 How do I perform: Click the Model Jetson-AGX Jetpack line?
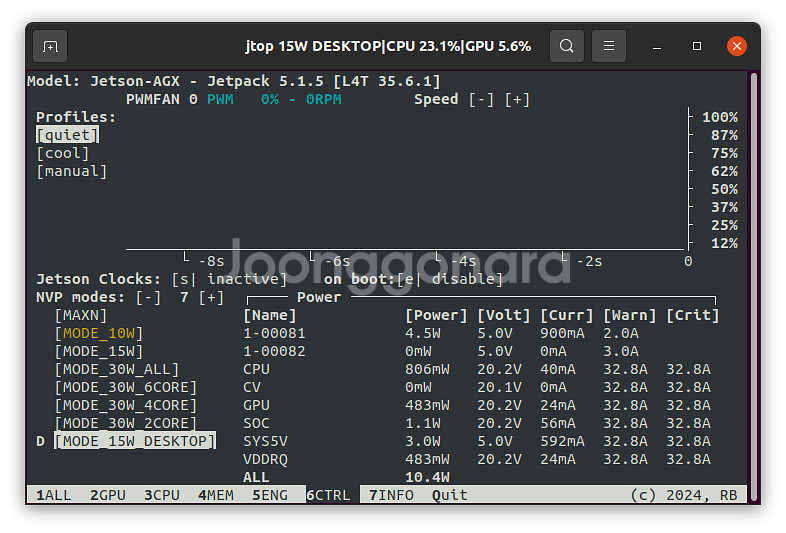coord(234,81)
